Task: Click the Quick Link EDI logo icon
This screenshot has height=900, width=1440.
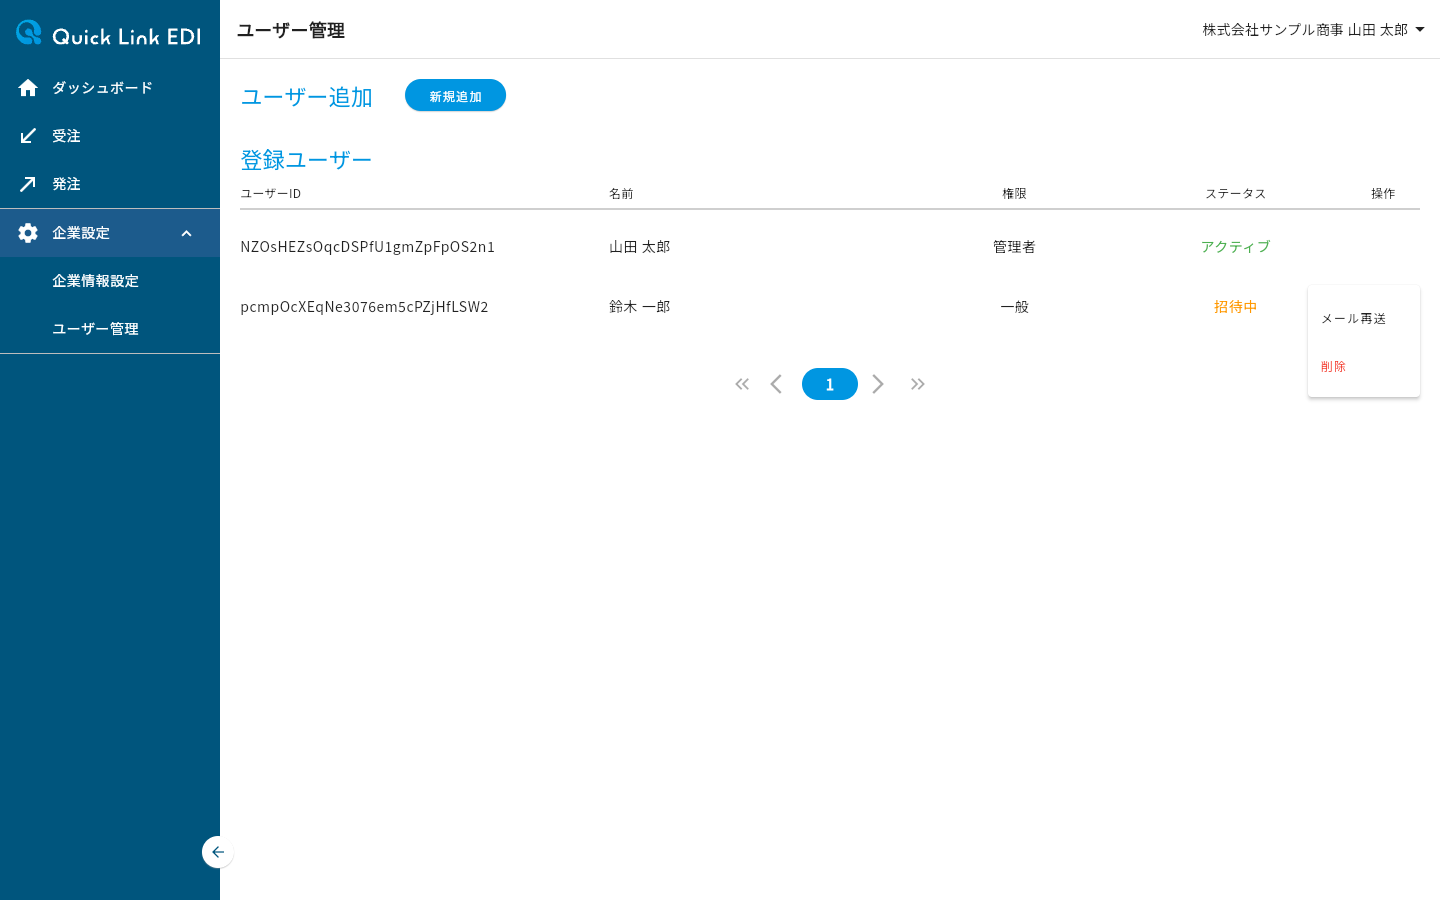Action: [x=29, y=33]
